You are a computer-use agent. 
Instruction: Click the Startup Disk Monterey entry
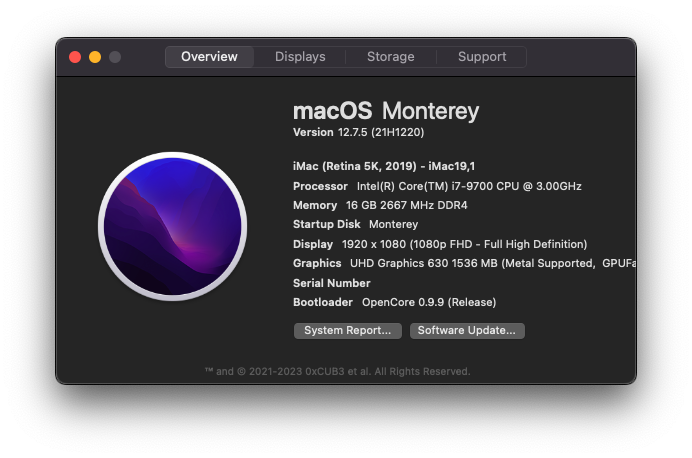pyautogui.click(x=355, y=224)
